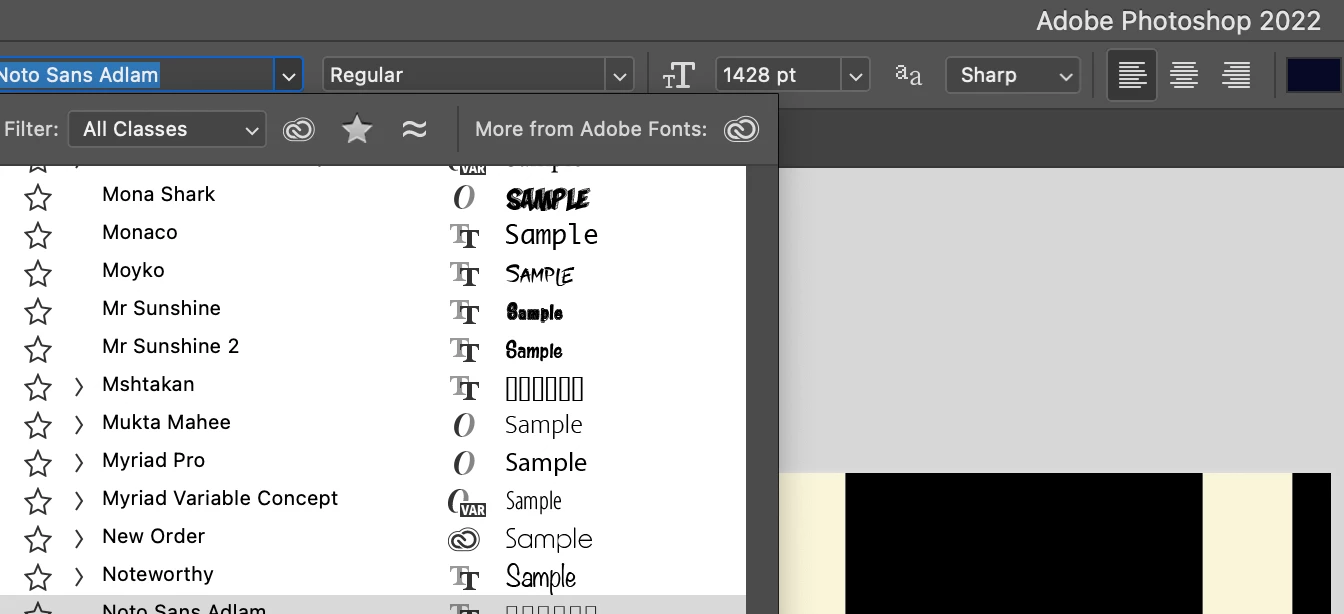Viewport: 1344px width, 614px height.
Task: Click the Adobe Fonts icon beside New Order
Action: tap(464, 540)
